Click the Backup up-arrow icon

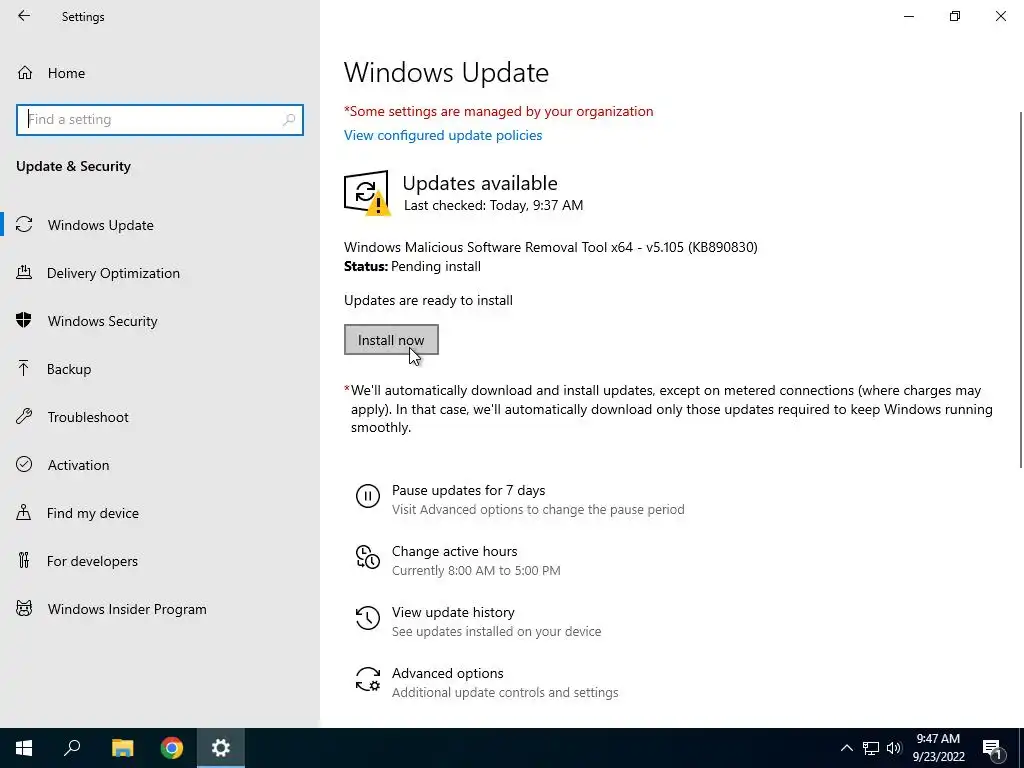[x=24, y=368]
